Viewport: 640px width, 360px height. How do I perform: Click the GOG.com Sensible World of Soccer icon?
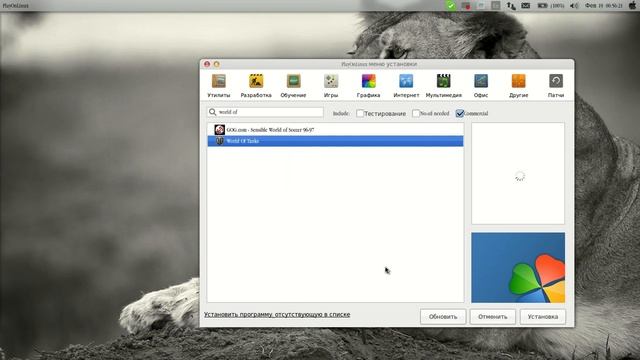220,130
